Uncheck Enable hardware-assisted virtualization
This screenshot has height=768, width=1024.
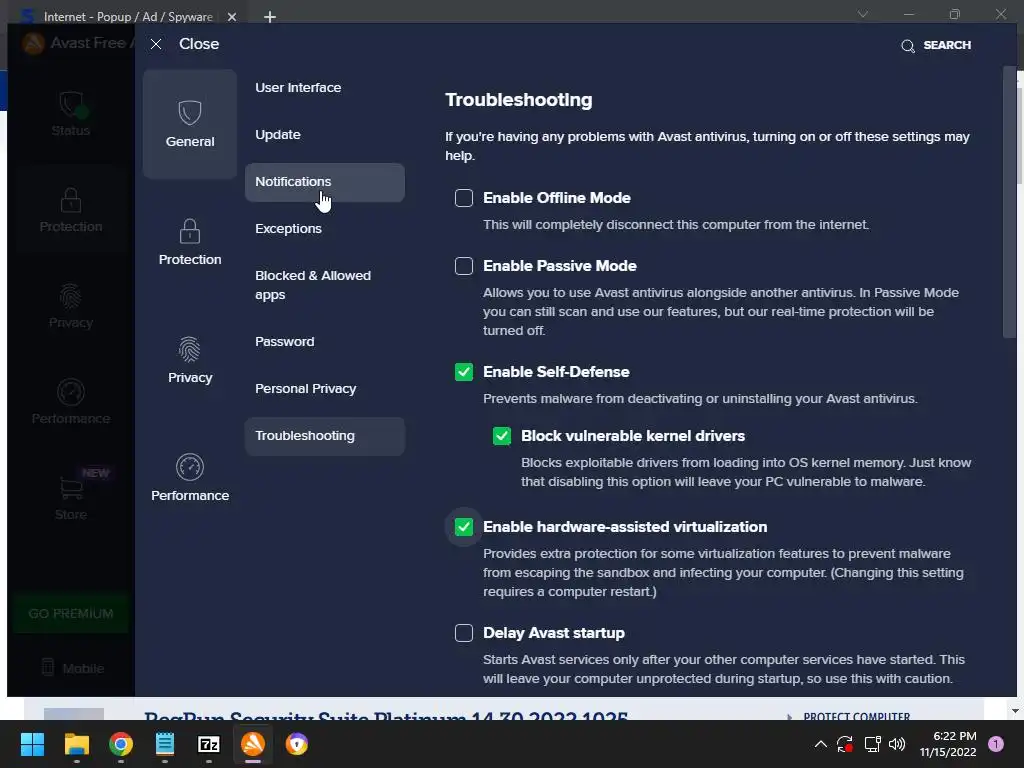(x=464, y=526)
